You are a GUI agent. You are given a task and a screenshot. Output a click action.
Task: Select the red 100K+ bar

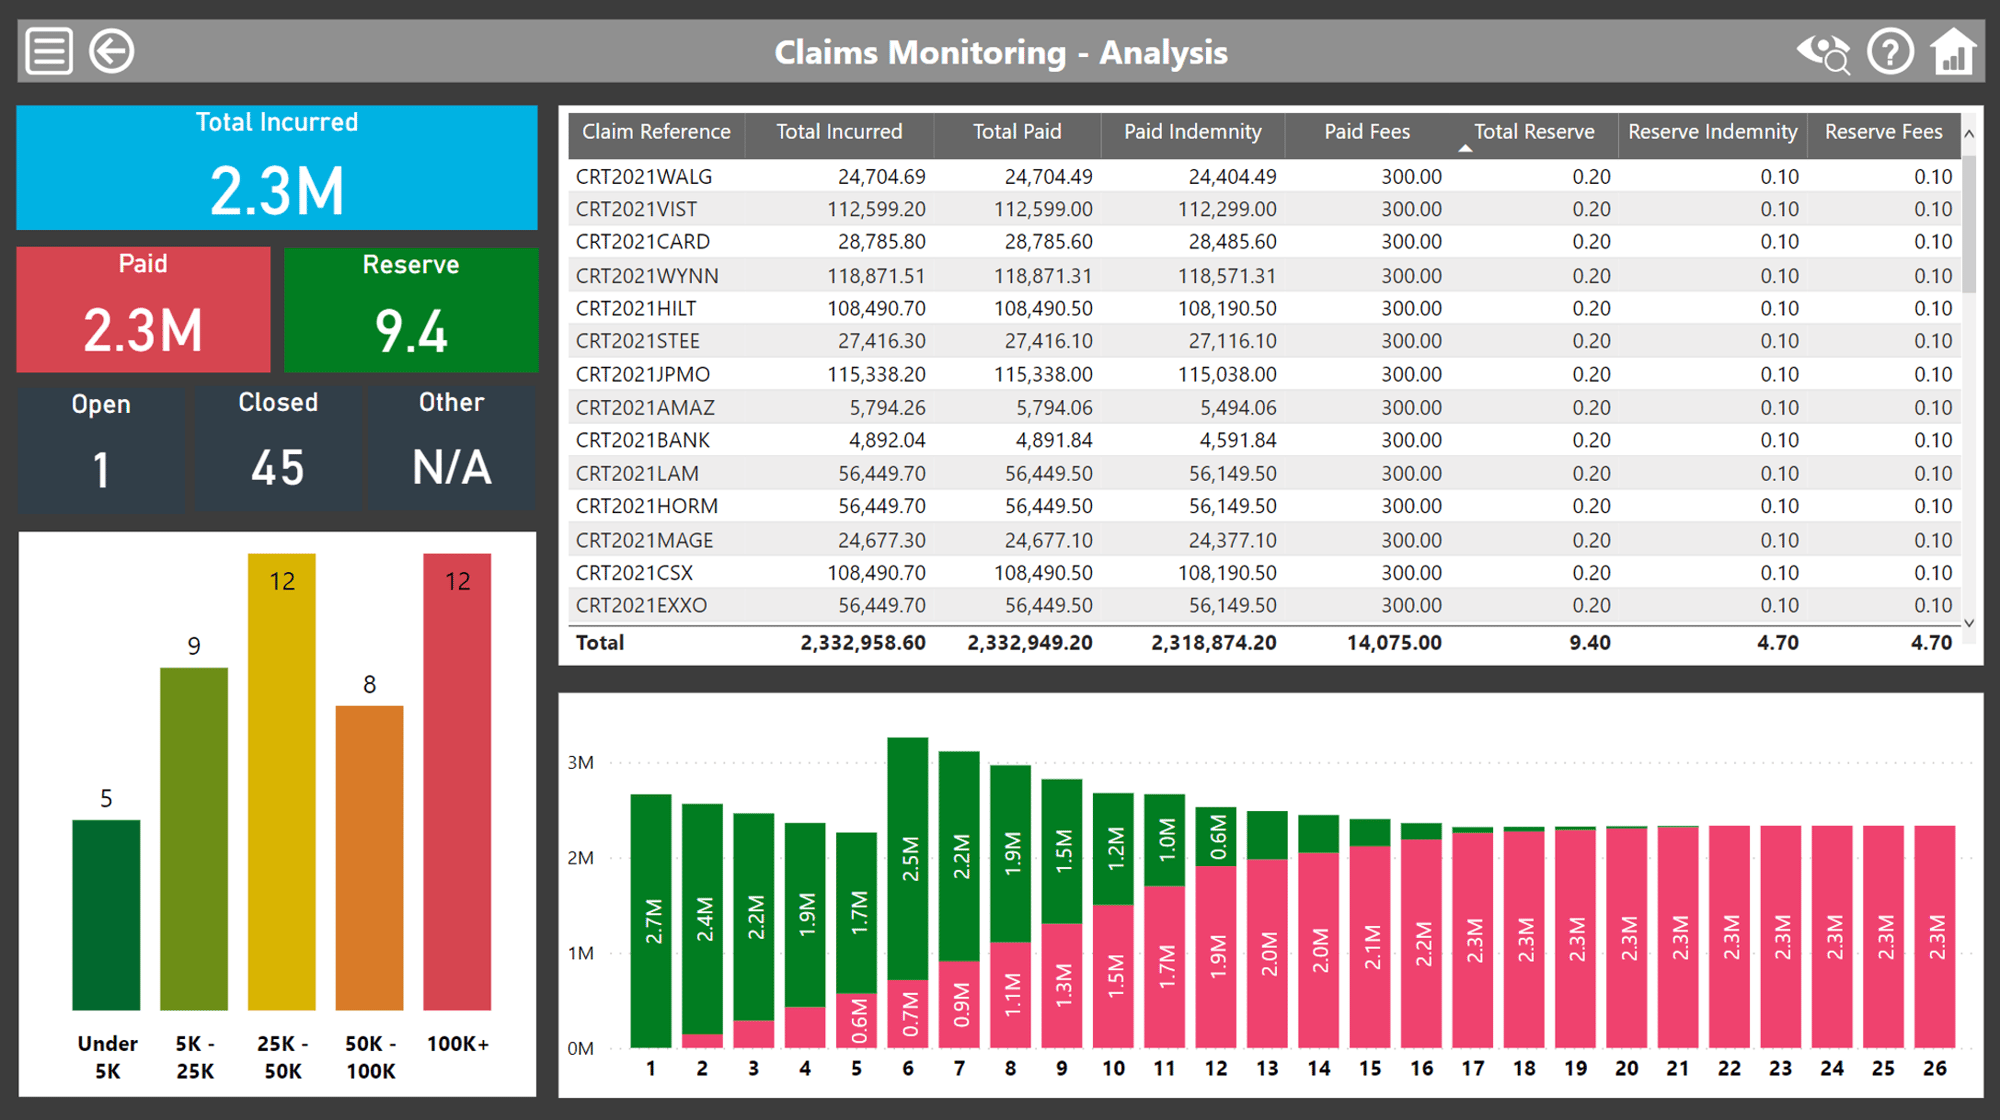pos(457,781)
